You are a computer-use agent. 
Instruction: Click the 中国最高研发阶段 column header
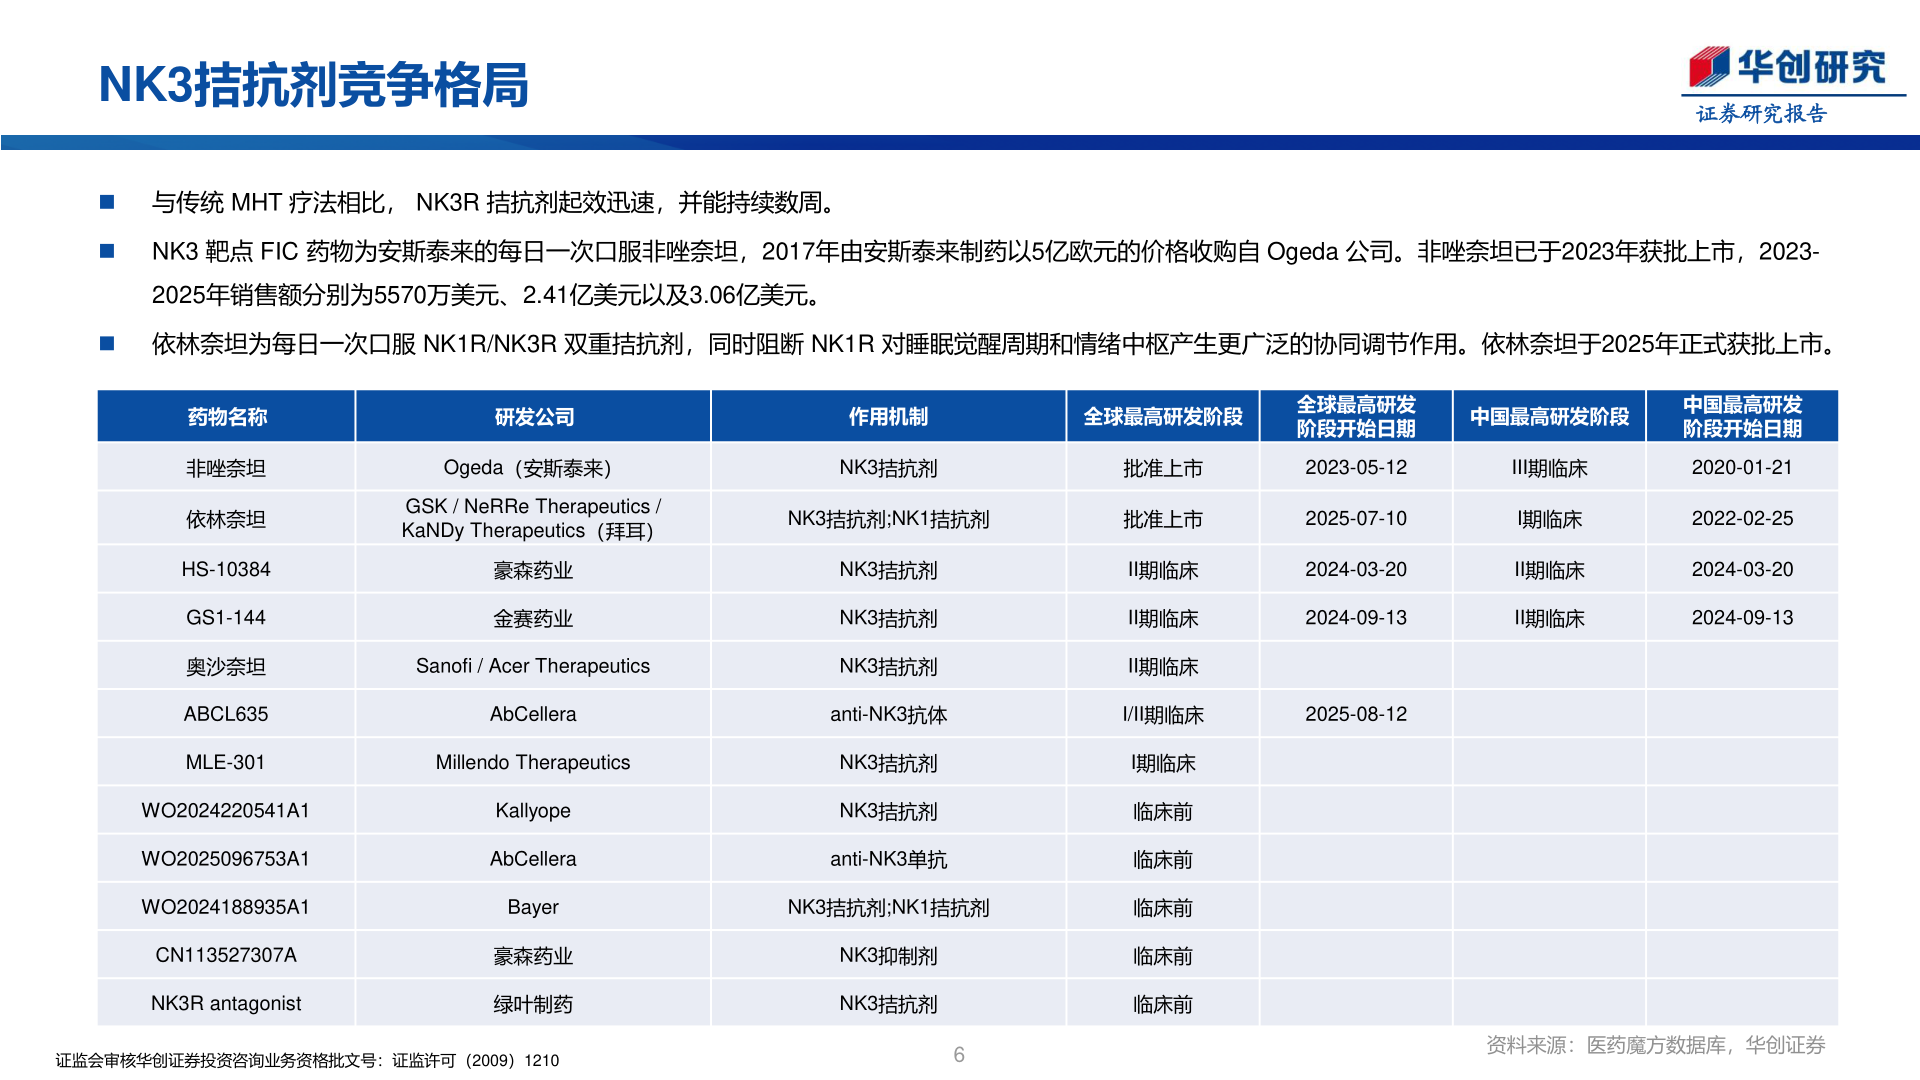click(1549, 417)
